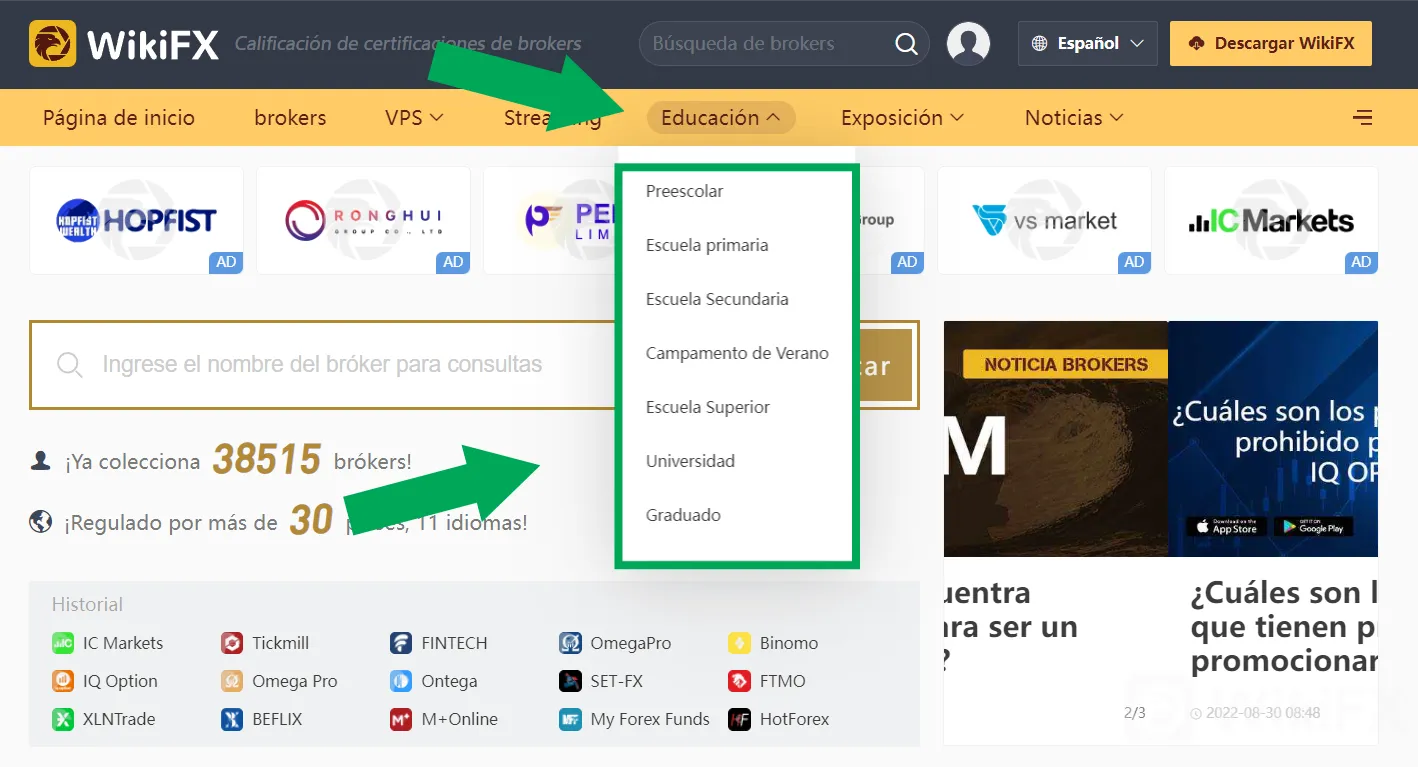Click the search magnifier in broker search

point(906,44)
